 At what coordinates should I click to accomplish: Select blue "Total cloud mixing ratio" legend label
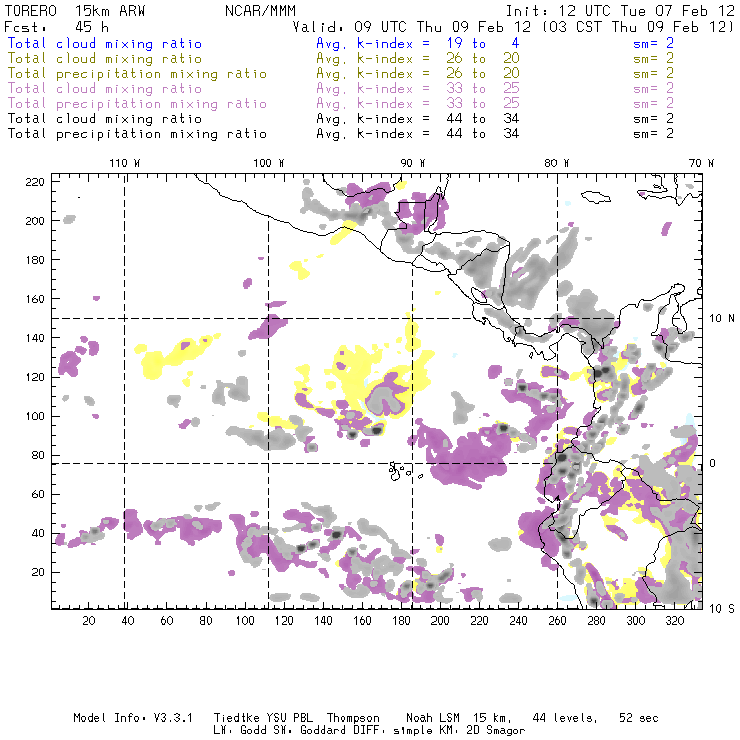click(105, 43)
